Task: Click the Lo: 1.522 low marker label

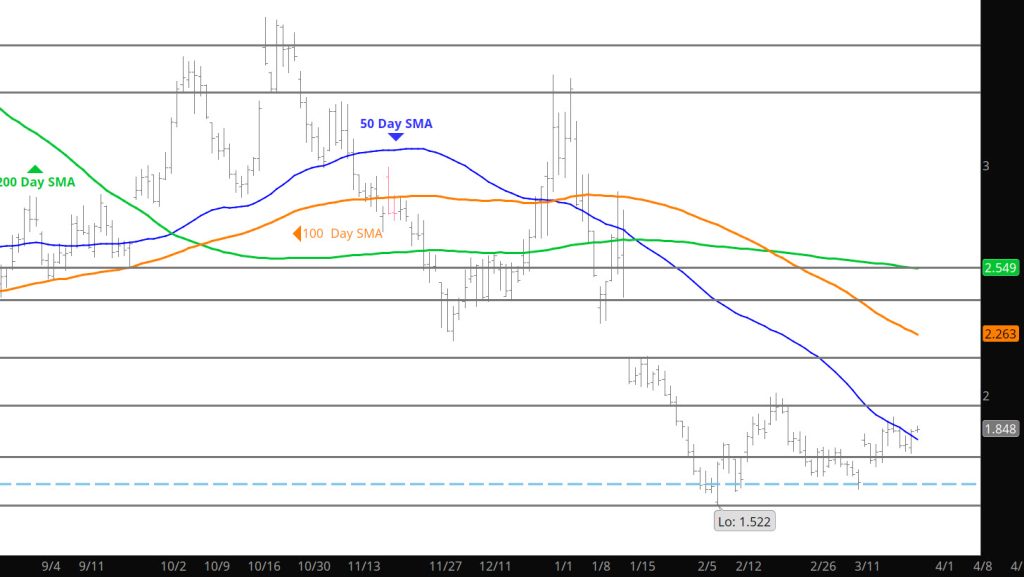Action: point(744,521)
